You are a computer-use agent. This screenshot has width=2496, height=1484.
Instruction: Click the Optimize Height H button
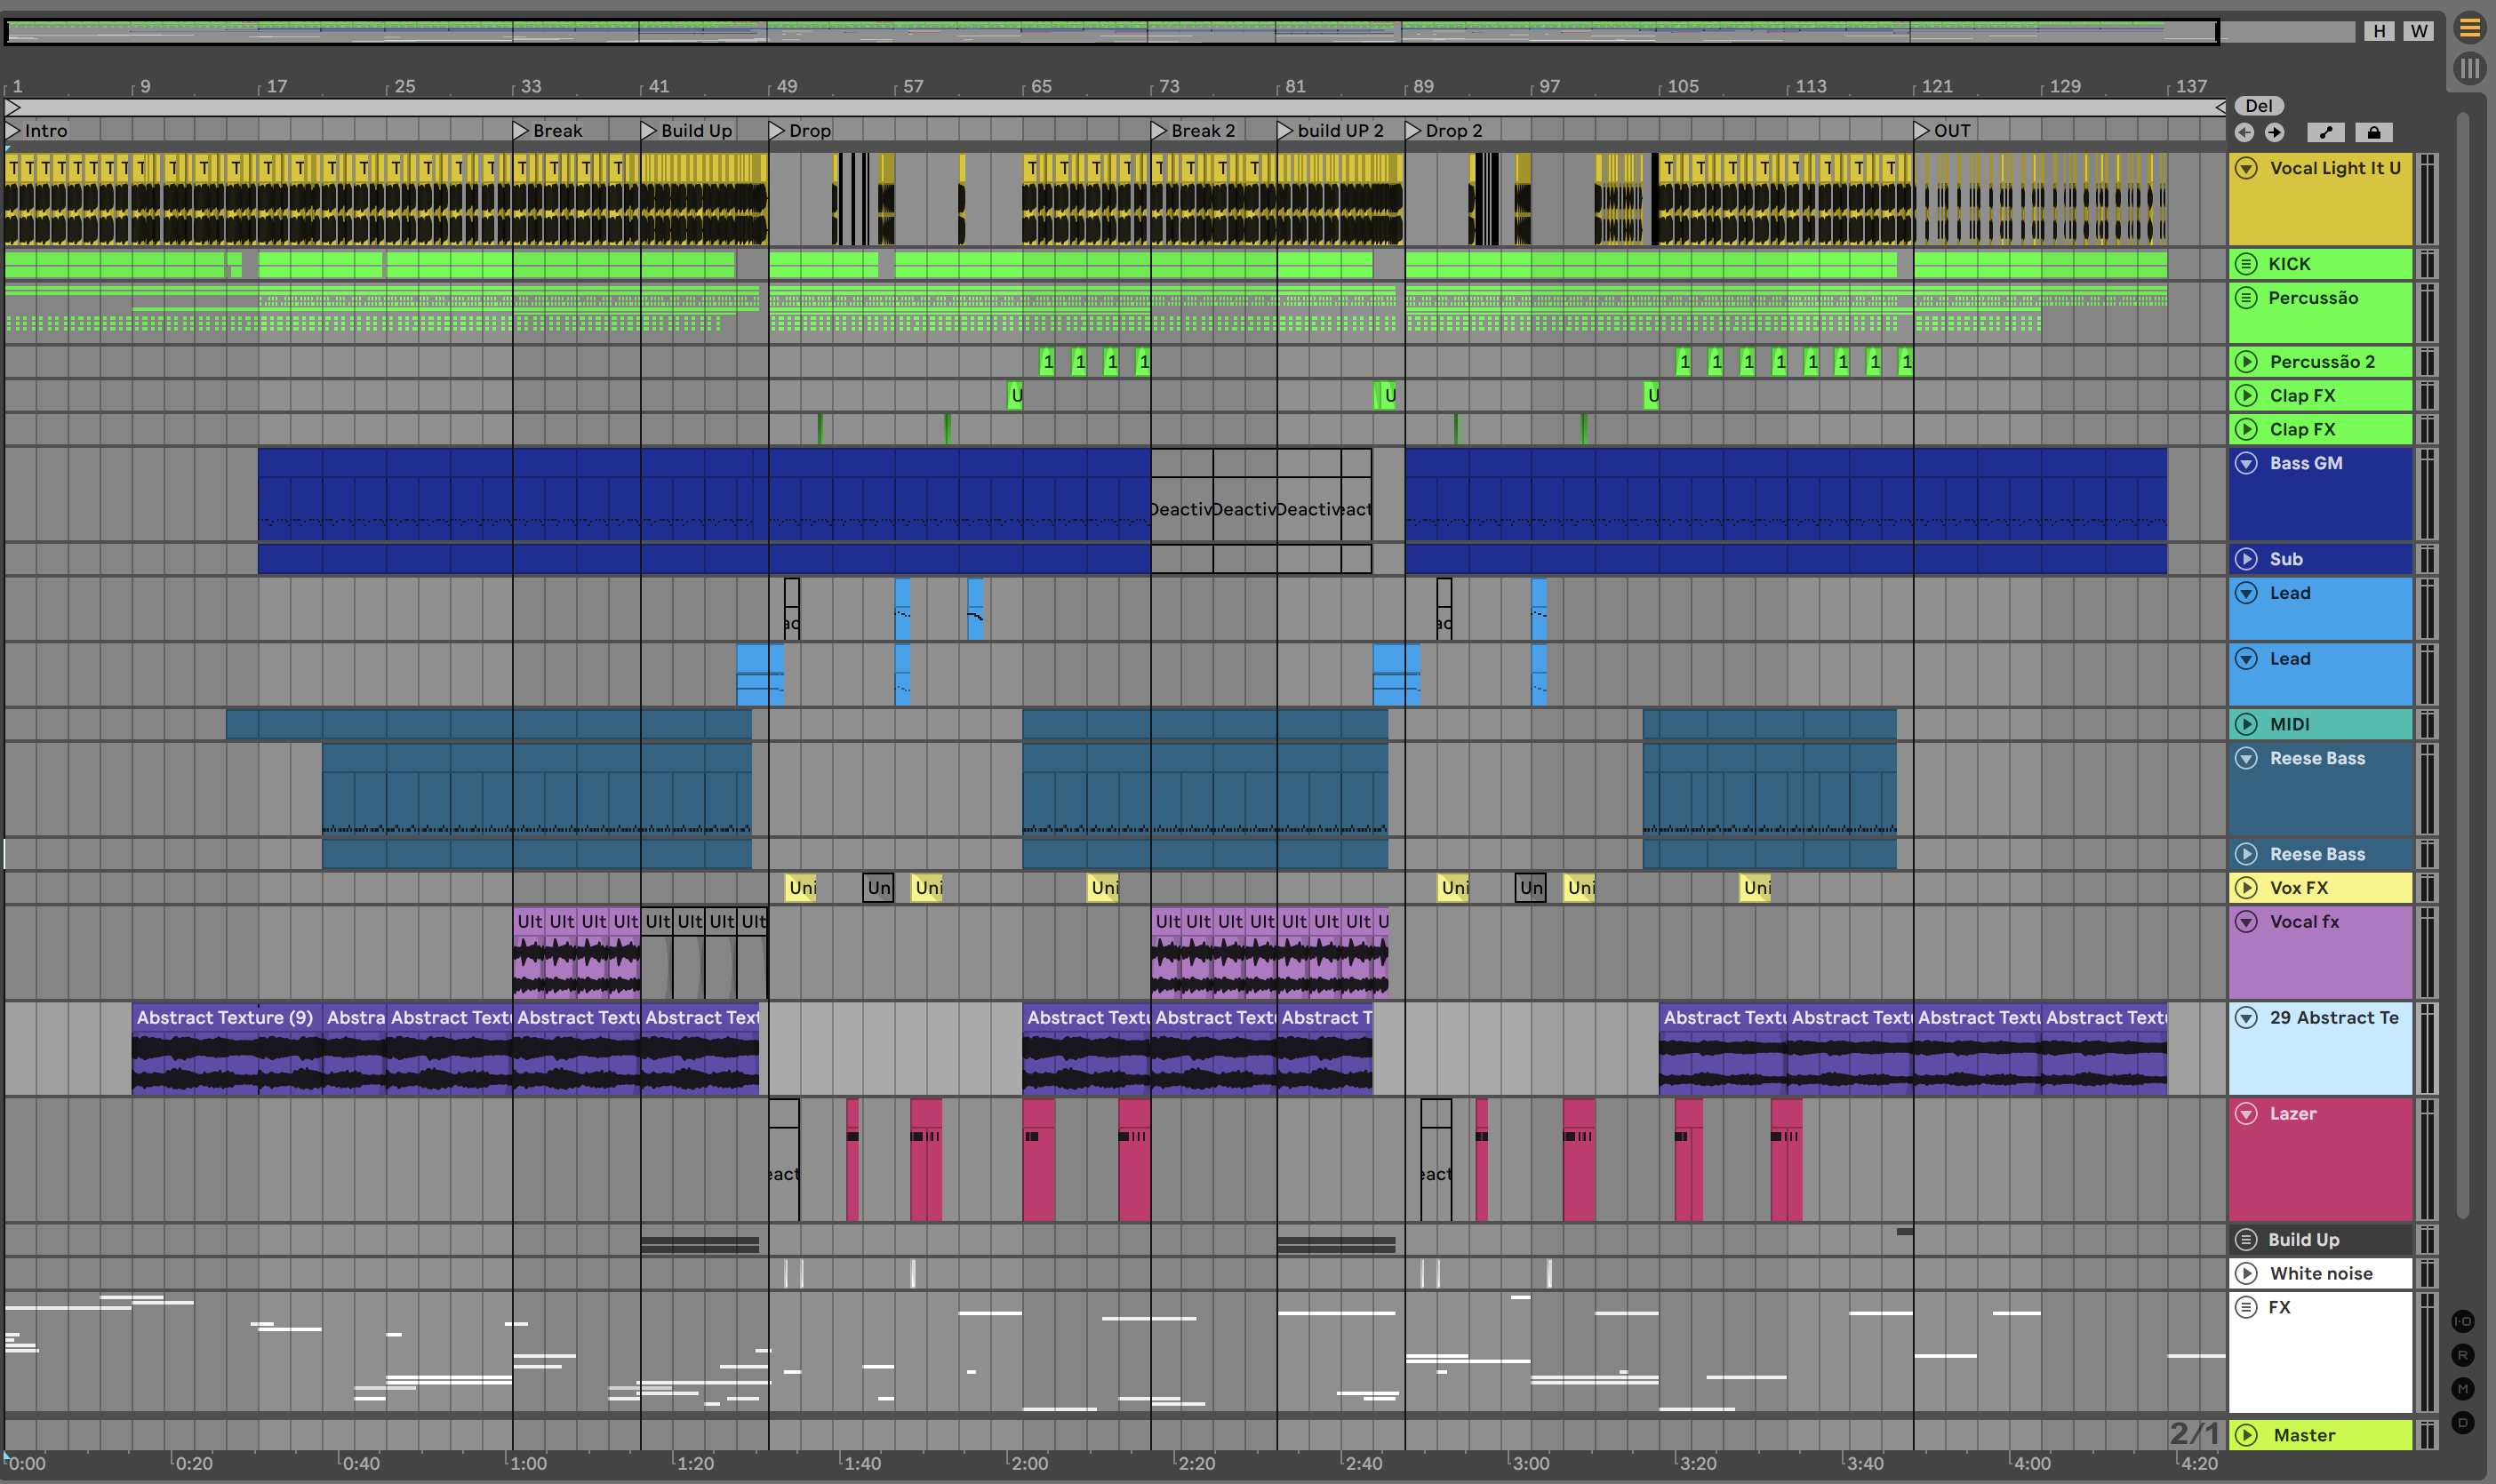[x=2379, y=31]
